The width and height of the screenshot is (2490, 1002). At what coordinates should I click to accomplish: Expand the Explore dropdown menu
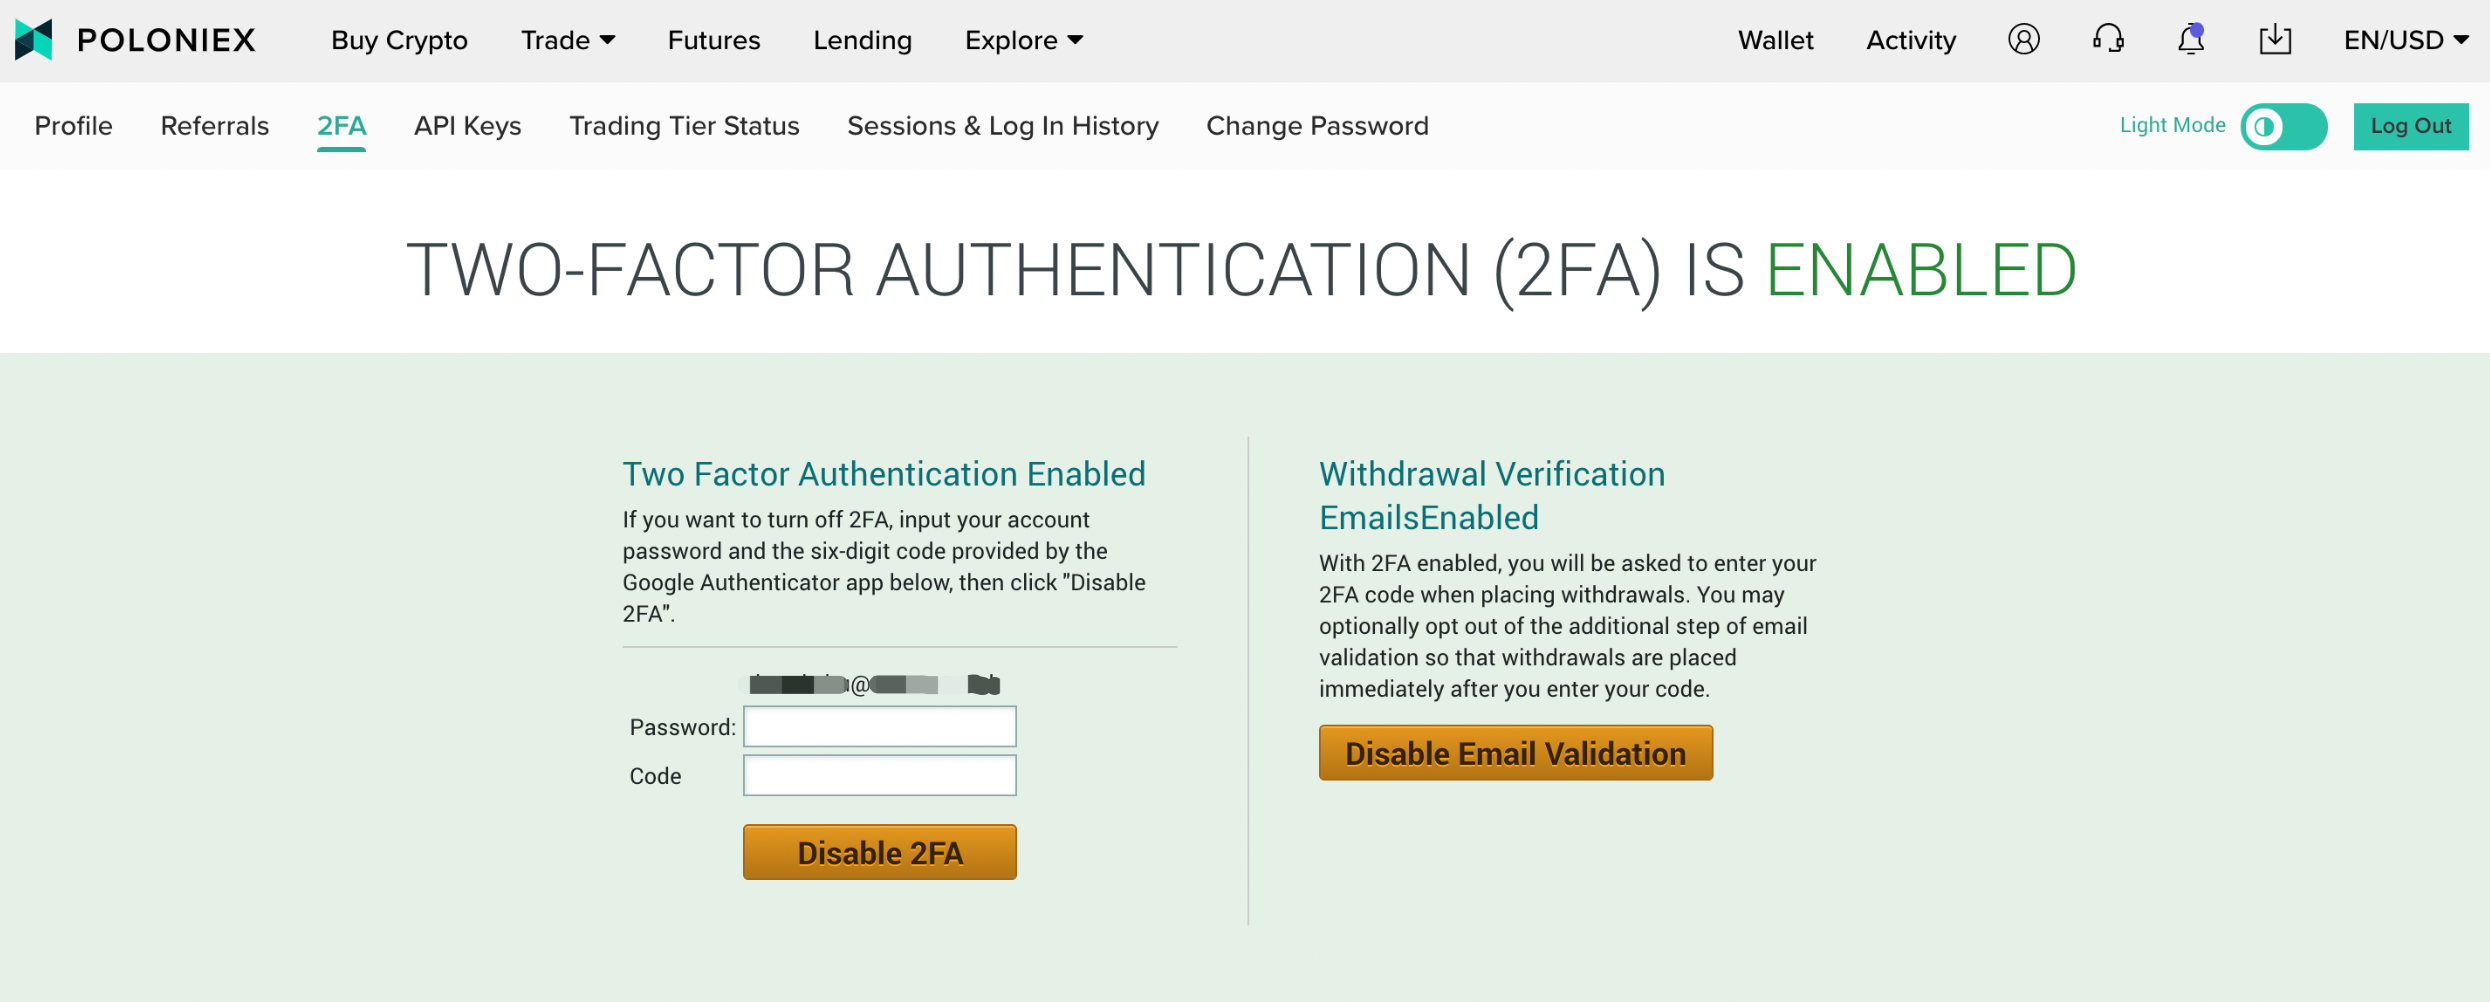click(1024, 40)
